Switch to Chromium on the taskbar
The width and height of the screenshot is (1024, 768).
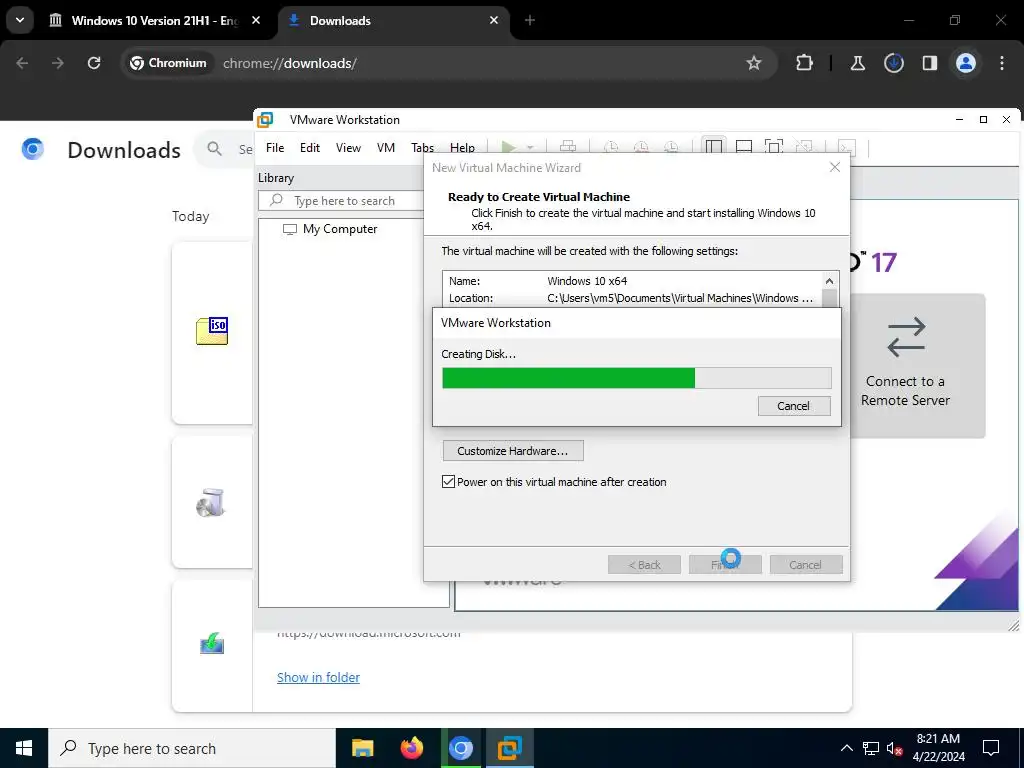460,748
